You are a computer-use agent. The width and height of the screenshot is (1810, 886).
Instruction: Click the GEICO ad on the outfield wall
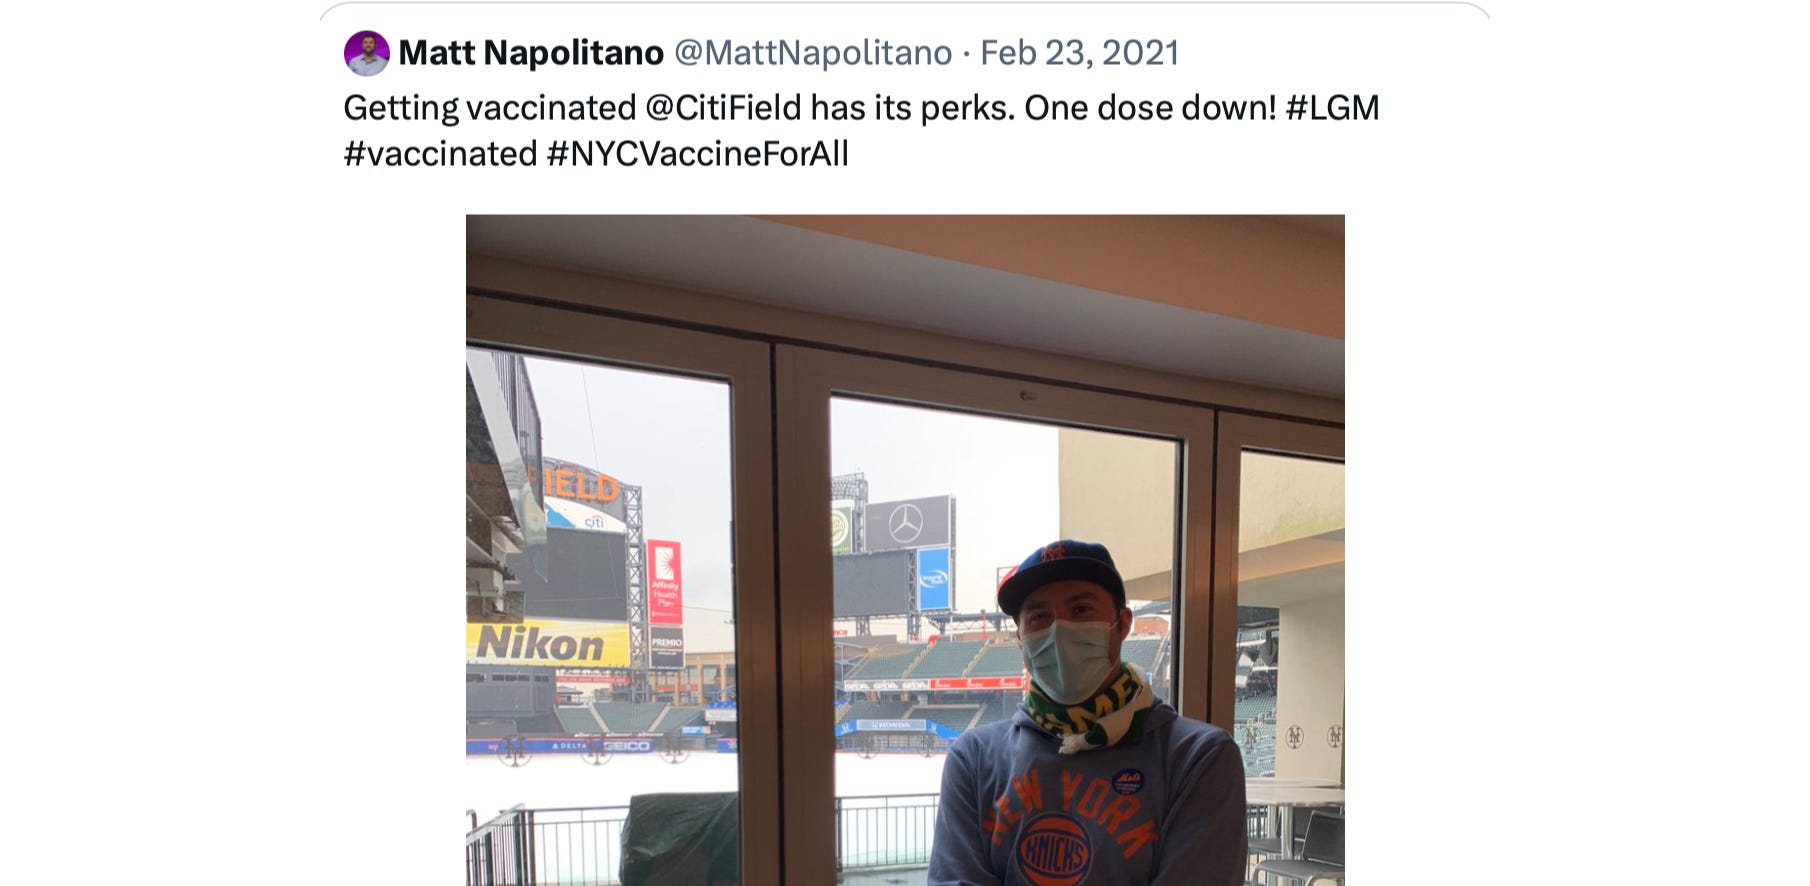[627, 746]
